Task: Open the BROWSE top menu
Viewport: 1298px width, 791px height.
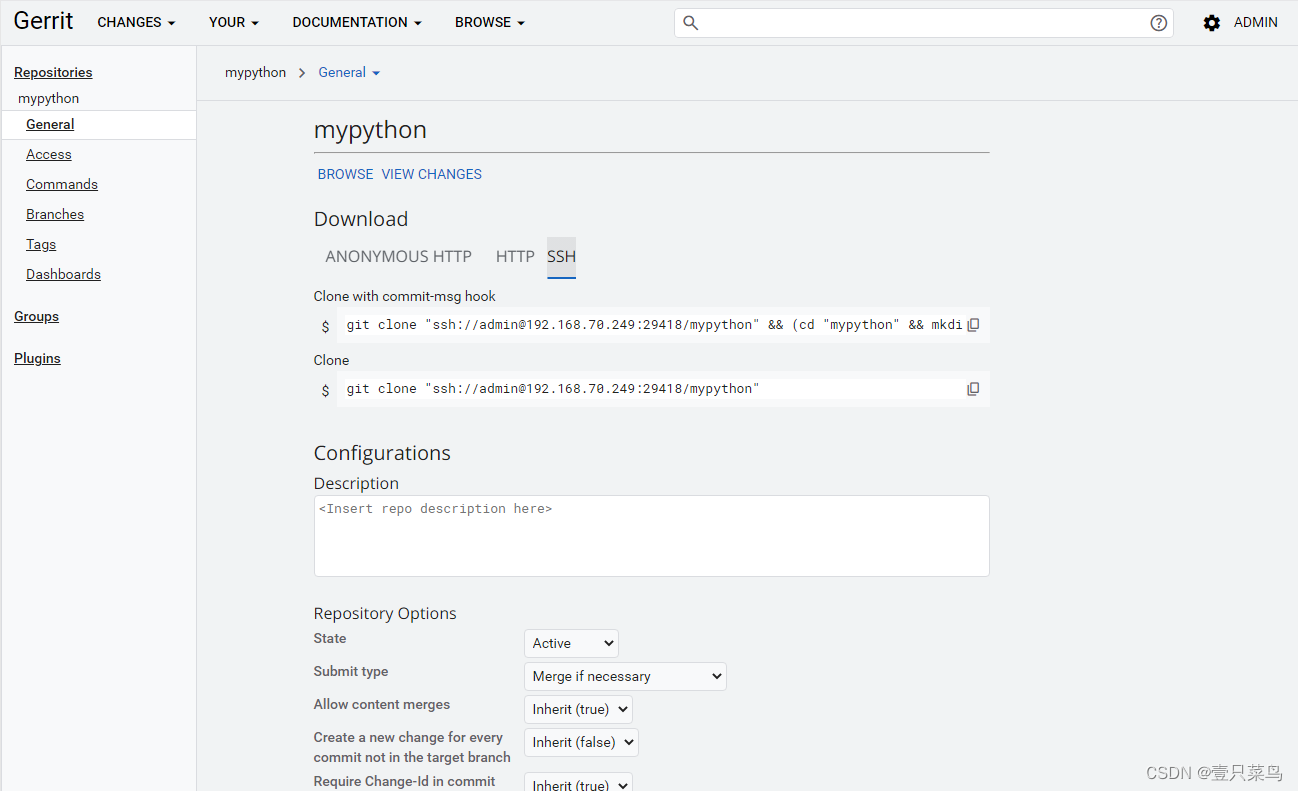Action: (490, 22)
